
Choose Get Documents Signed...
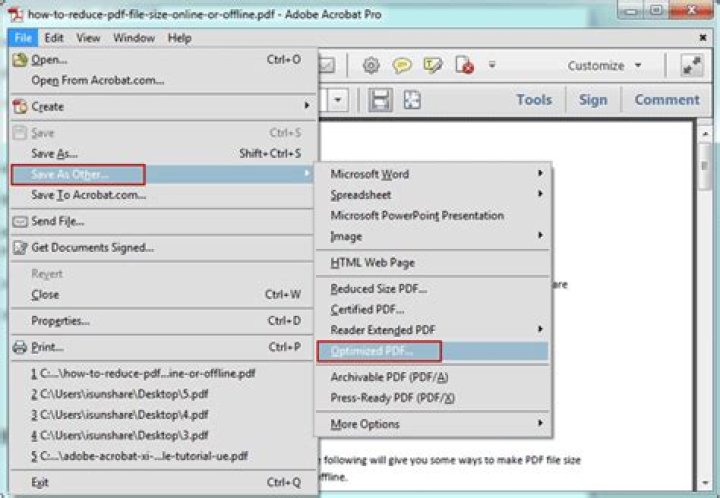pyautogui.click(x=162, y=248)
